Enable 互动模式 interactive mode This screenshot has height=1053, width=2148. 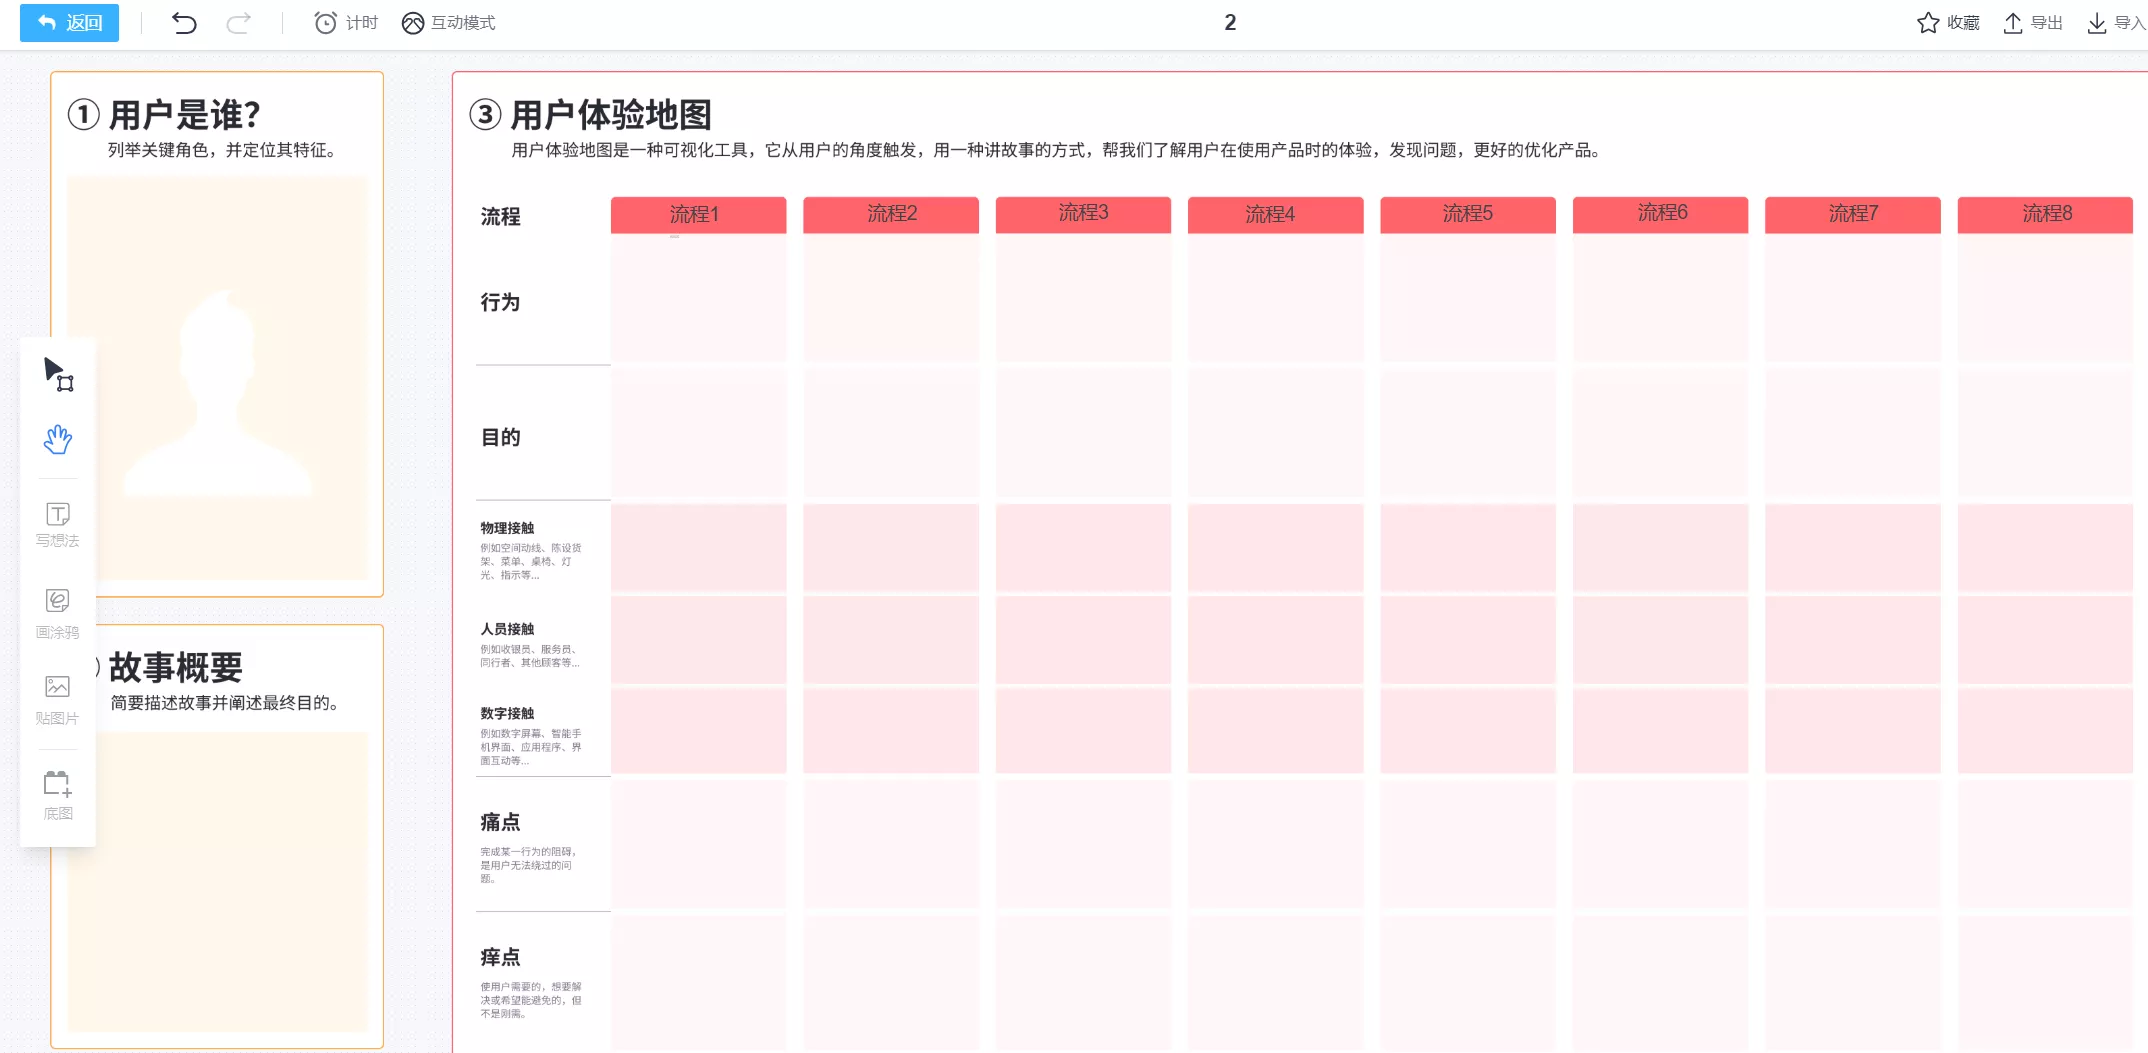448,23
